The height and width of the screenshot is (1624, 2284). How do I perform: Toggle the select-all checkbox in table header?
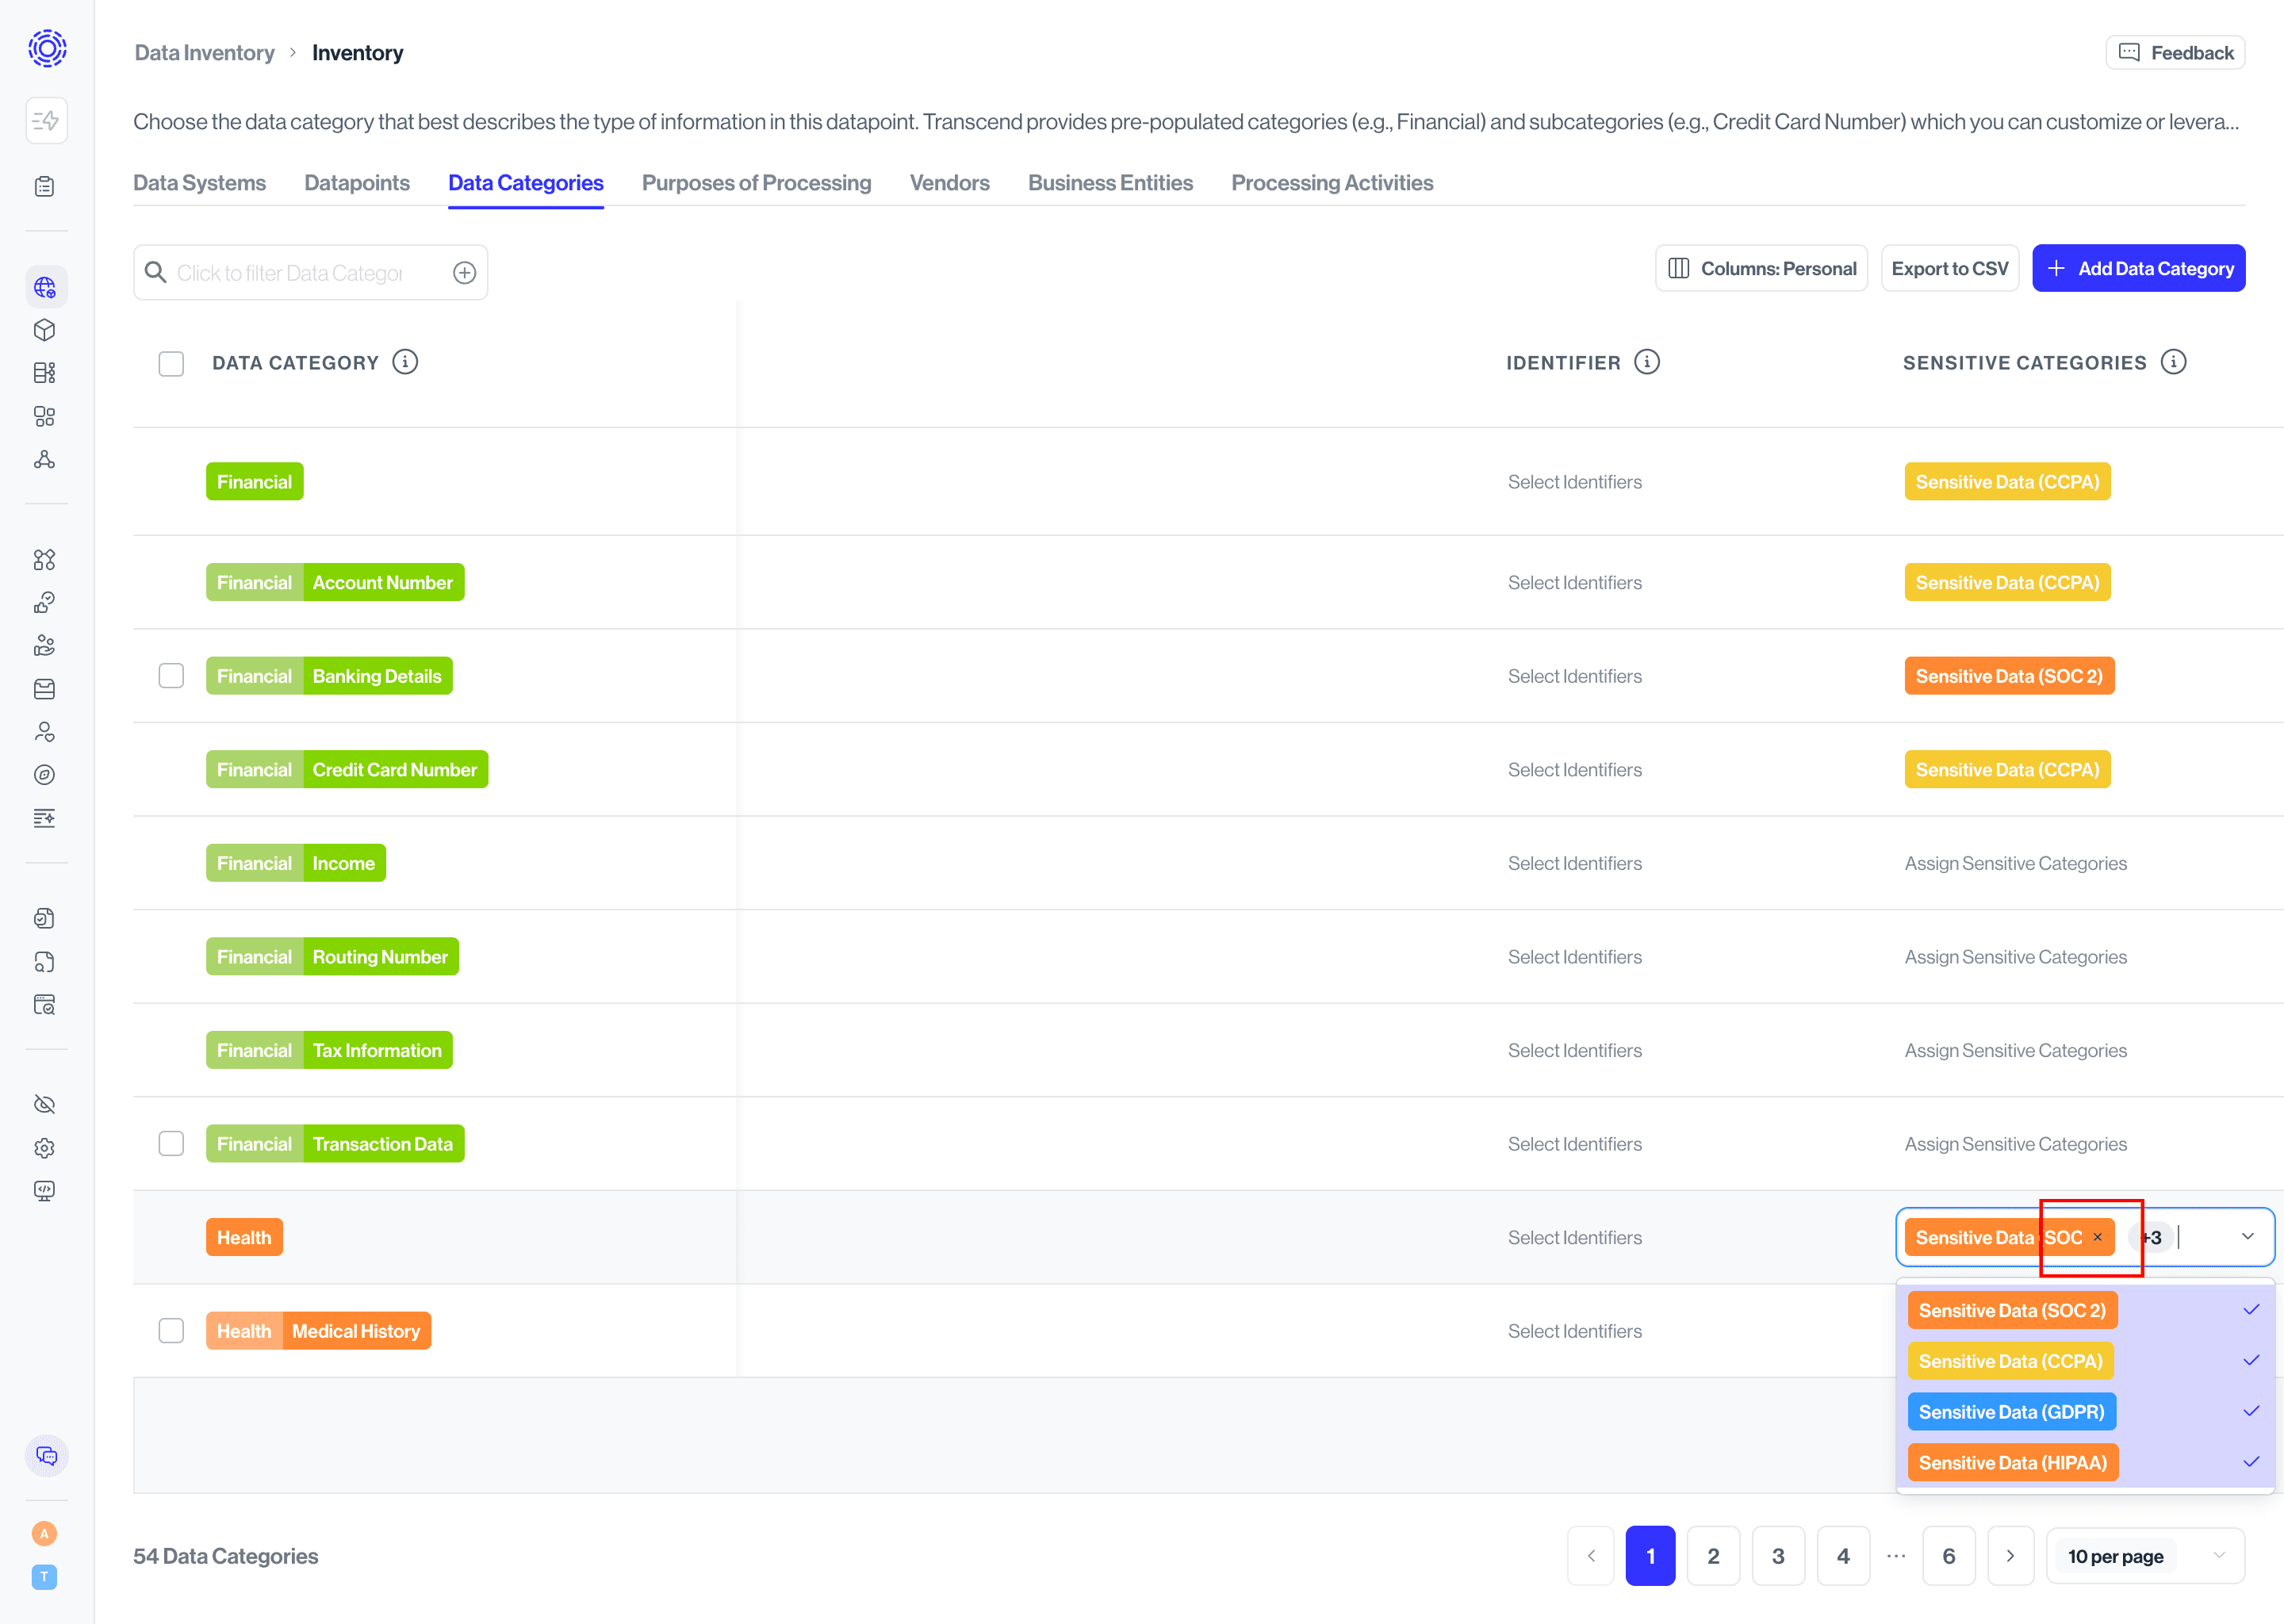[x=171, y=363]
